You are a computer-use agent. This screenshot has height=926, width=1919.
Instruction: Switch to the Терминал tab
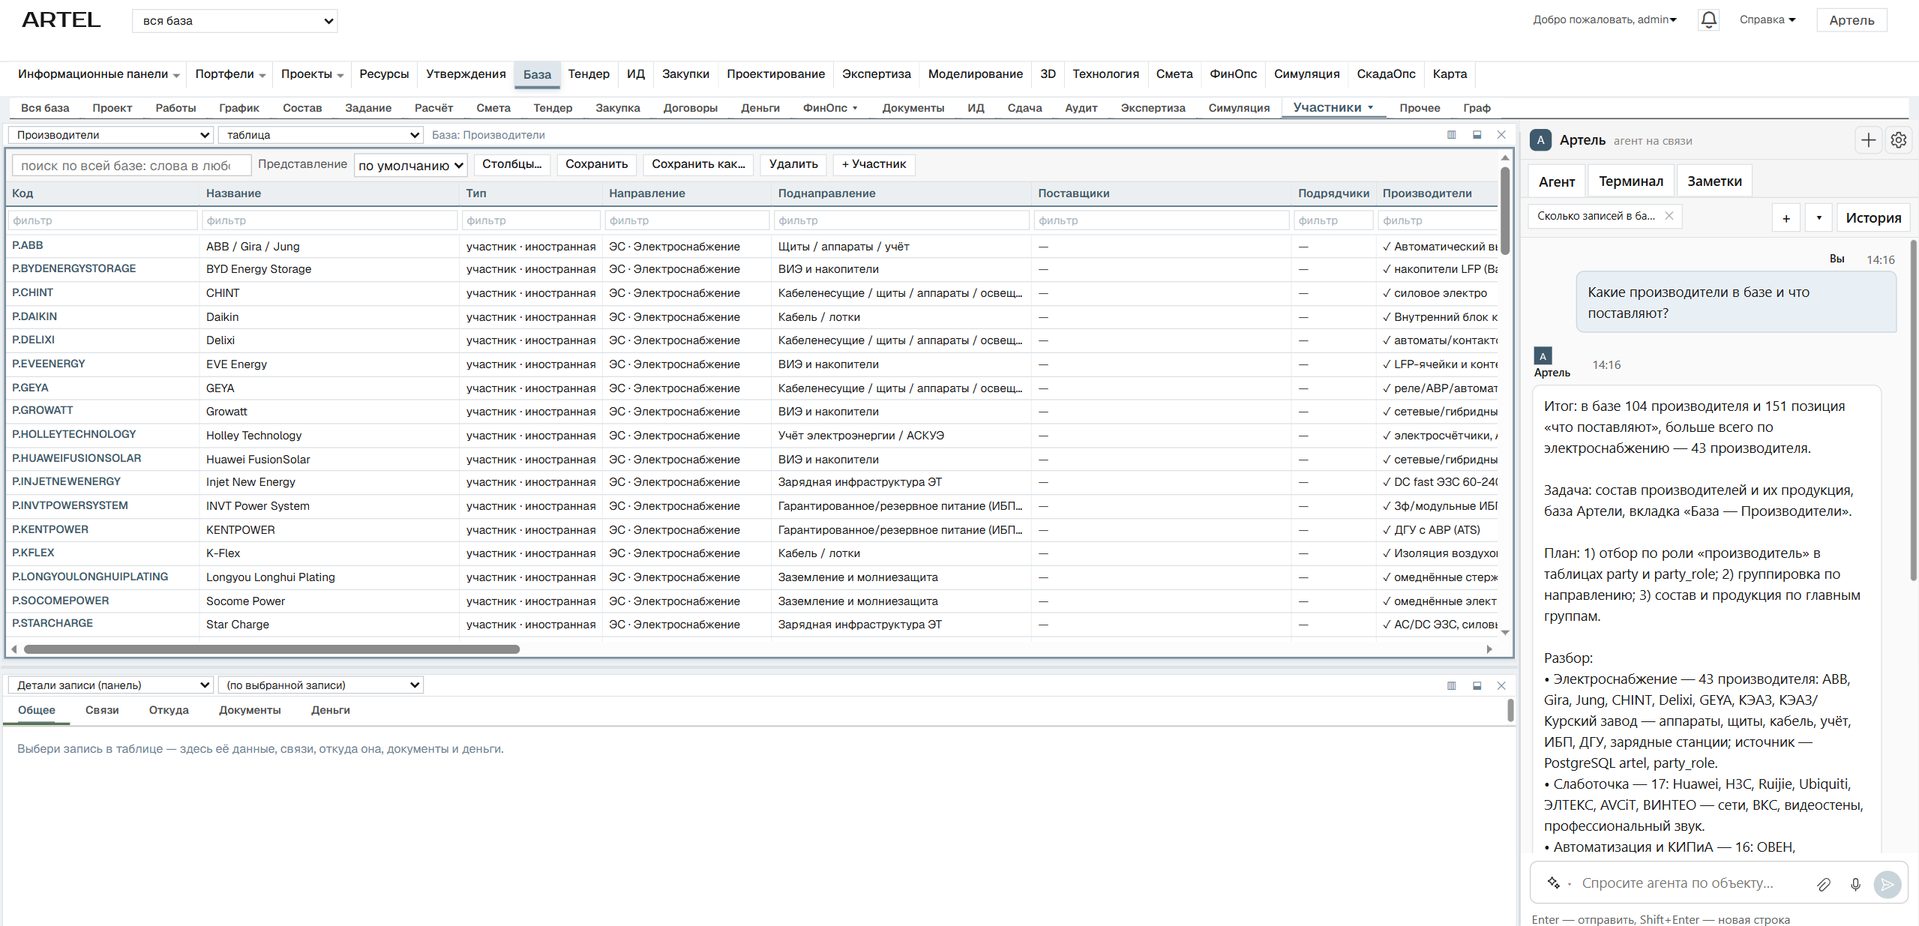(x=1630, y=181)
